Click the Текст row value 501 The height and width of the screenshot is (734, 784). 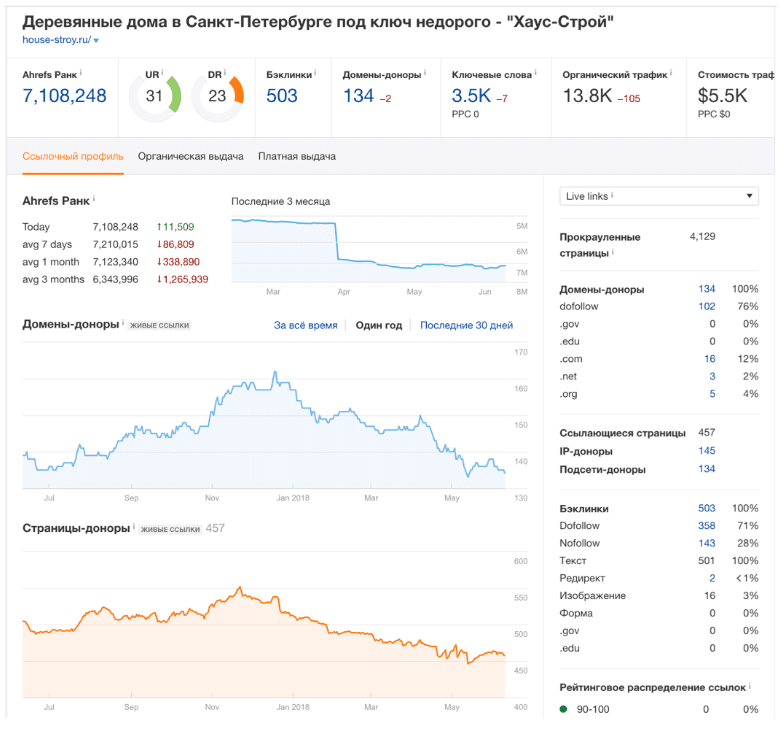[706, 561]
